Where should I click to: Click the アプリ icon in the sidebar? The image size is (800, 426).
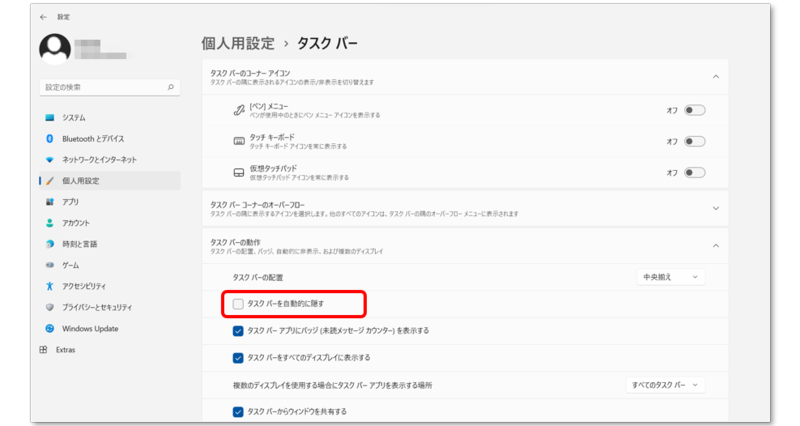coord(49,202)
